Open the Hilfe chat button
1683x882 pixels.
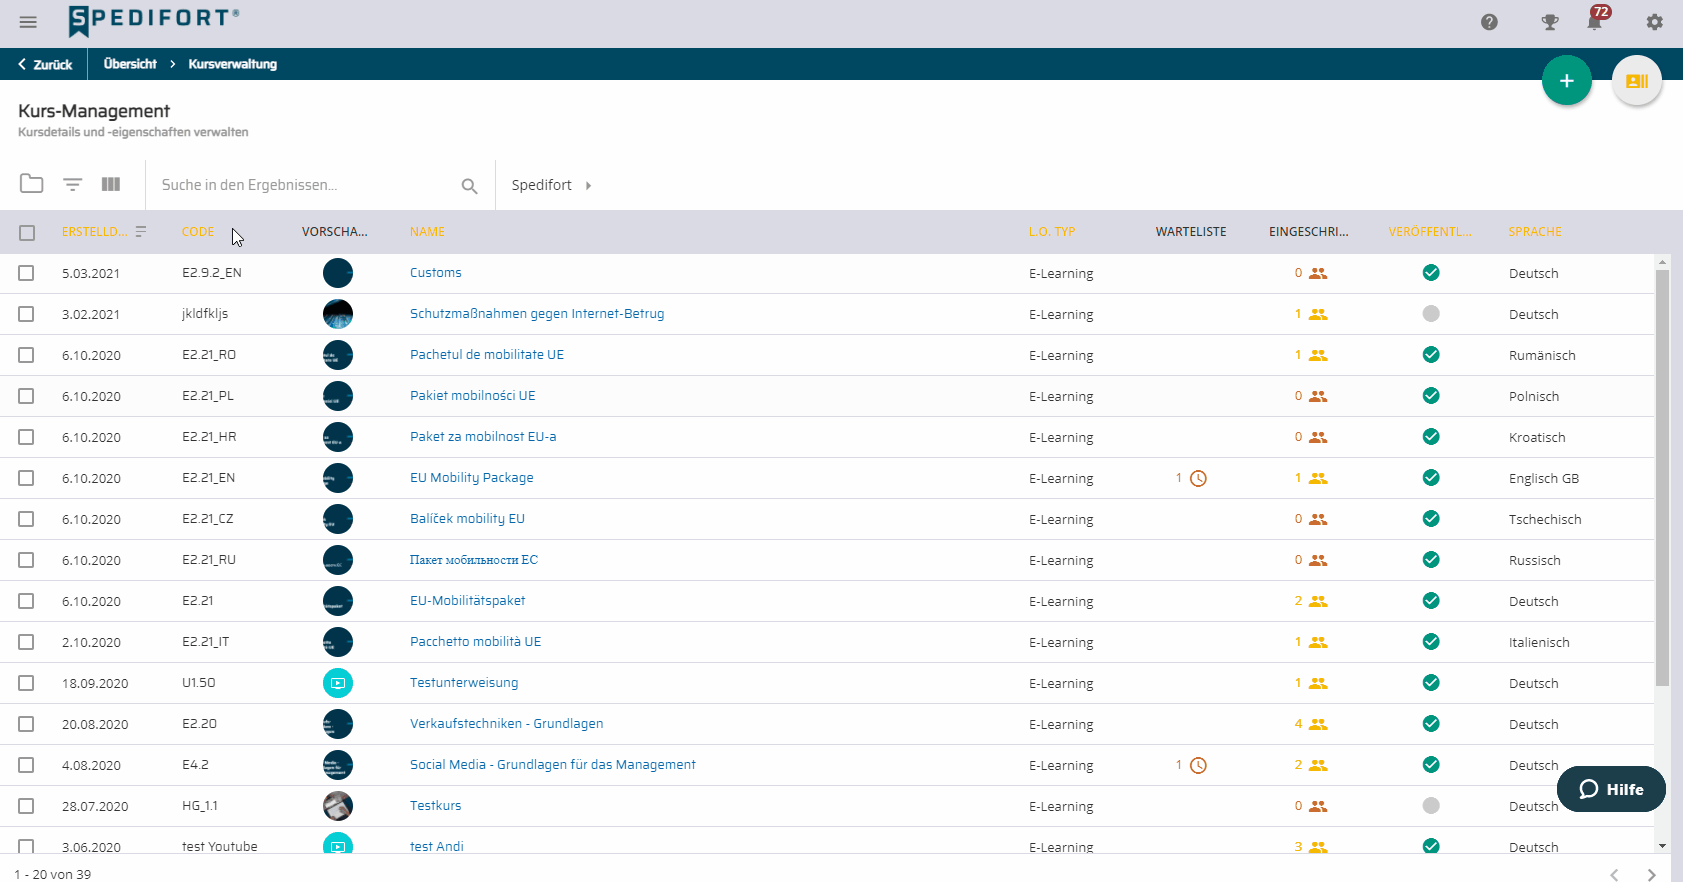pos(1611,789)
